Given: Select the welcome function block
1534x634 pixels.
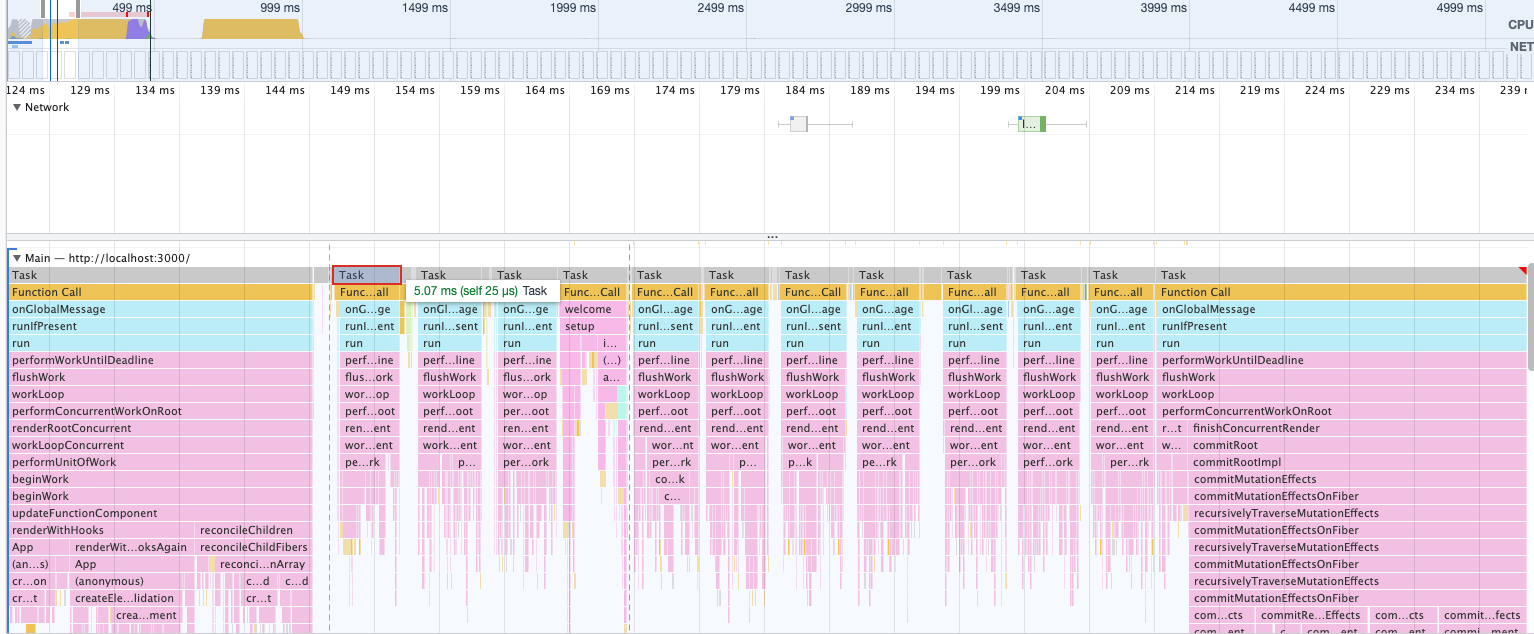Looking at the screenshot, I should point(588,309).
